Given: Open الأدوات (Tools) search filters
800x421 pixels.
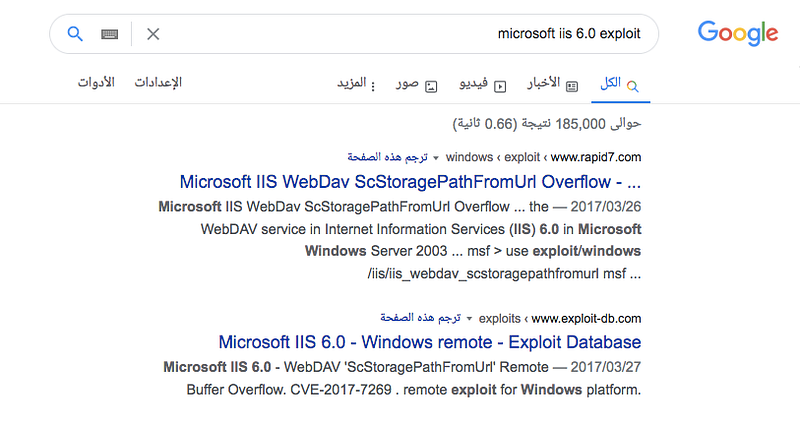Looking at the screenshot, I should point(96,82).
